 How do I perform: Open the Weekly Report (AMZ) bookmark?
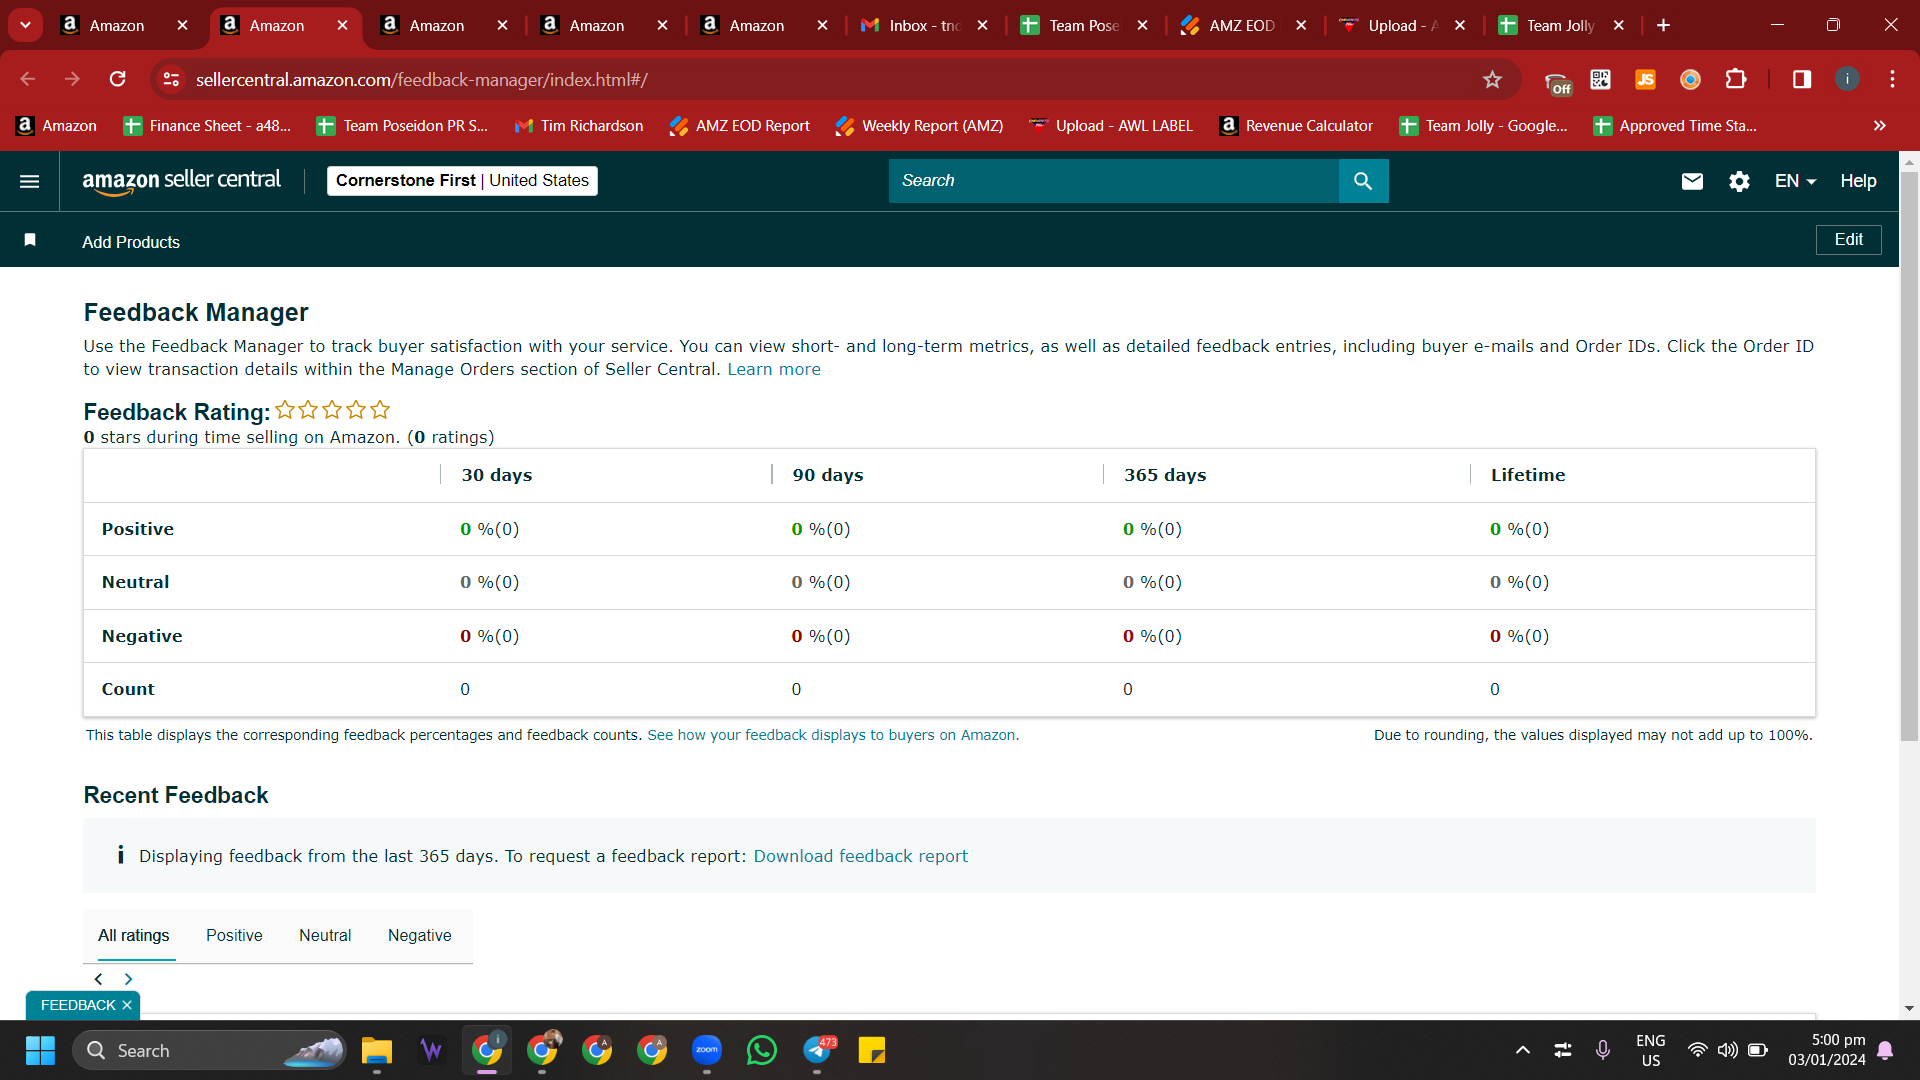920,125
